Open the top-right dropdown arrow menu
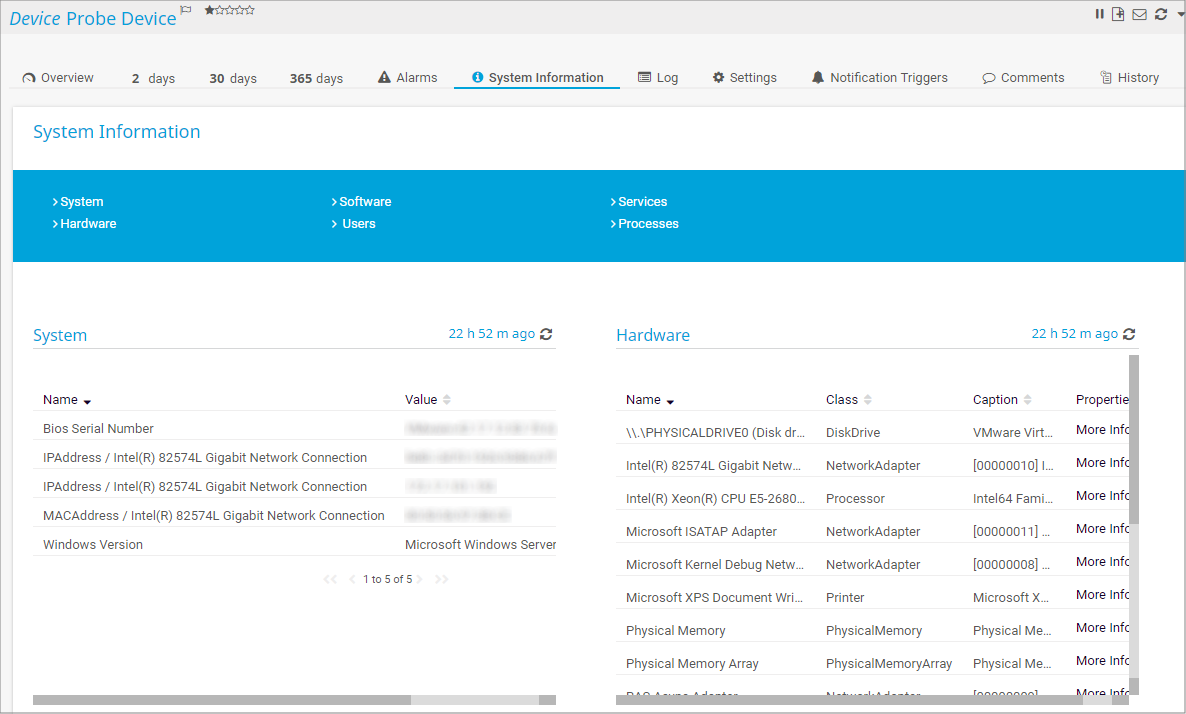This screenshot has height=714, width=1186. 1180,15
